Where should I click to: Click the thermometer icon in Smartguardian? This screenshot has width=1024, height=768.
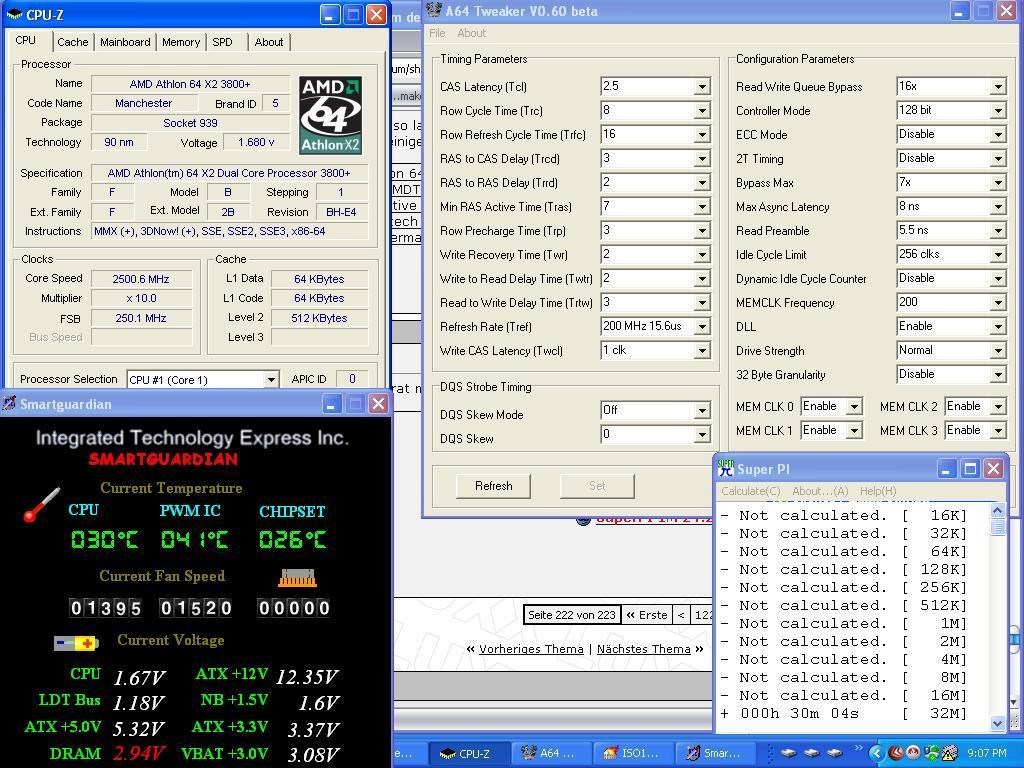point(41,505)
